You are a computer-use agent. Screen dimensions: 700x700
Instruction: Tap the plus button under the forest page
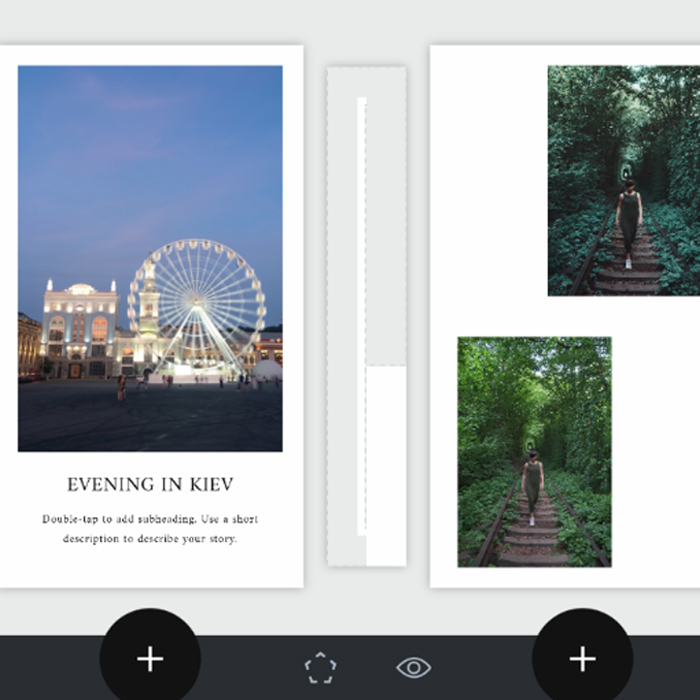coord(582,658)
